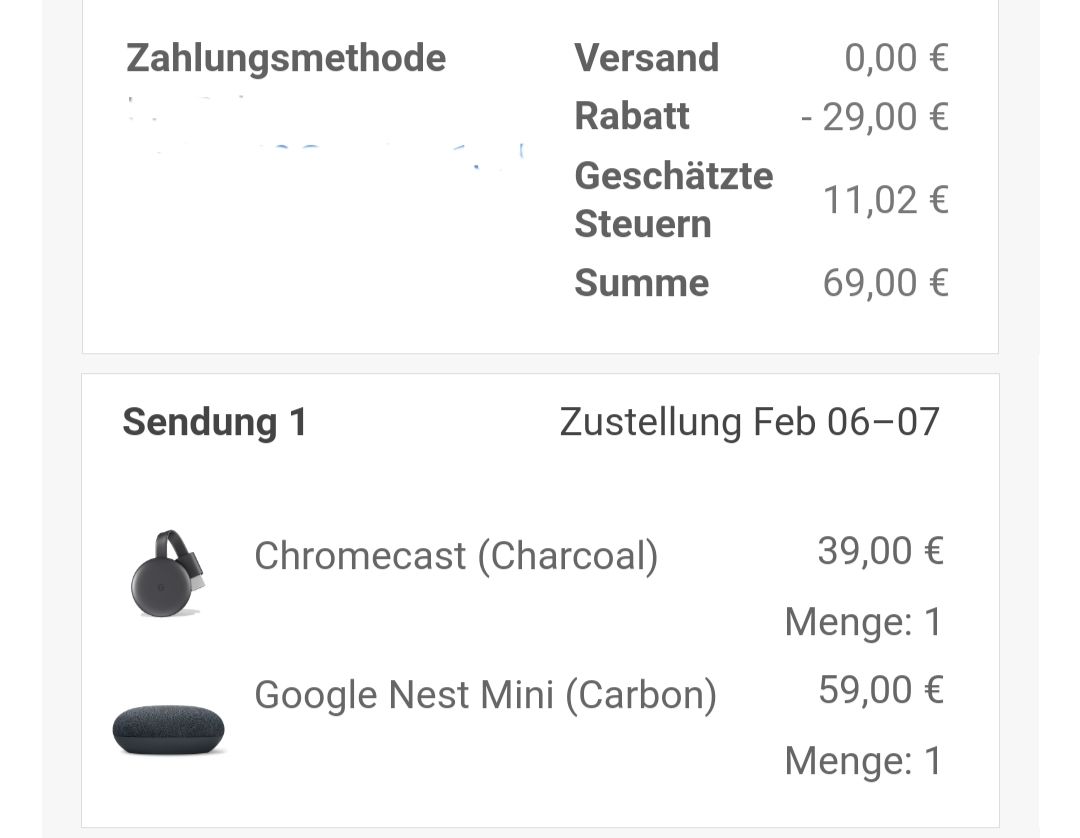Click the Google Nest Mini product image
Viewport: 1080px width, 838px height.
pyautogui.click(x=169, y=729)
